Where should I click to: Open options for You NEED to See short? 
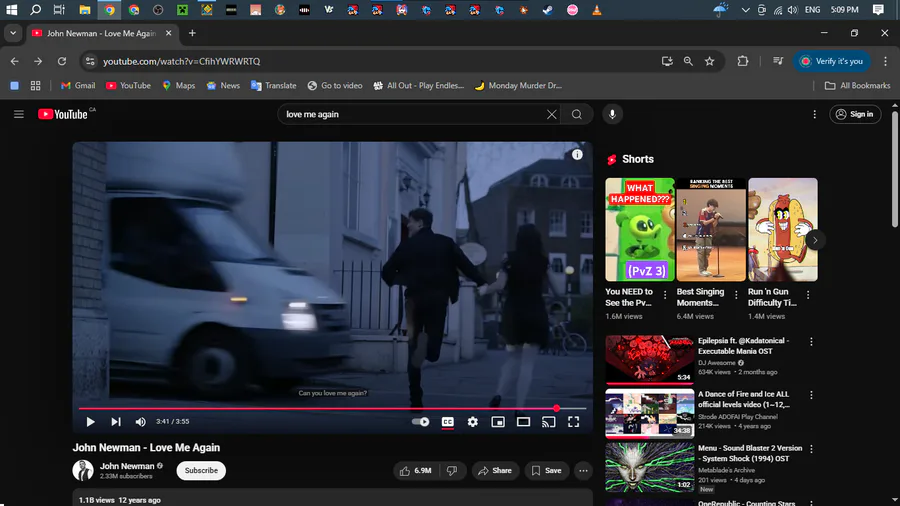click(665, 295)
